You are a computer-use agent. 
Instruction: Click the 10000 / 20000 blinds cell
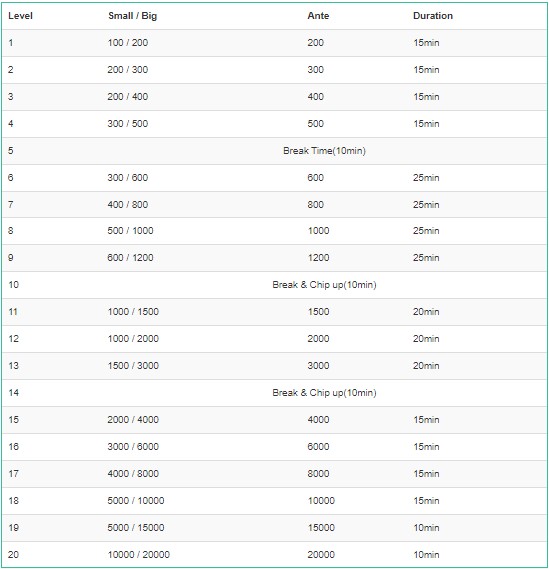coord(139,555)
